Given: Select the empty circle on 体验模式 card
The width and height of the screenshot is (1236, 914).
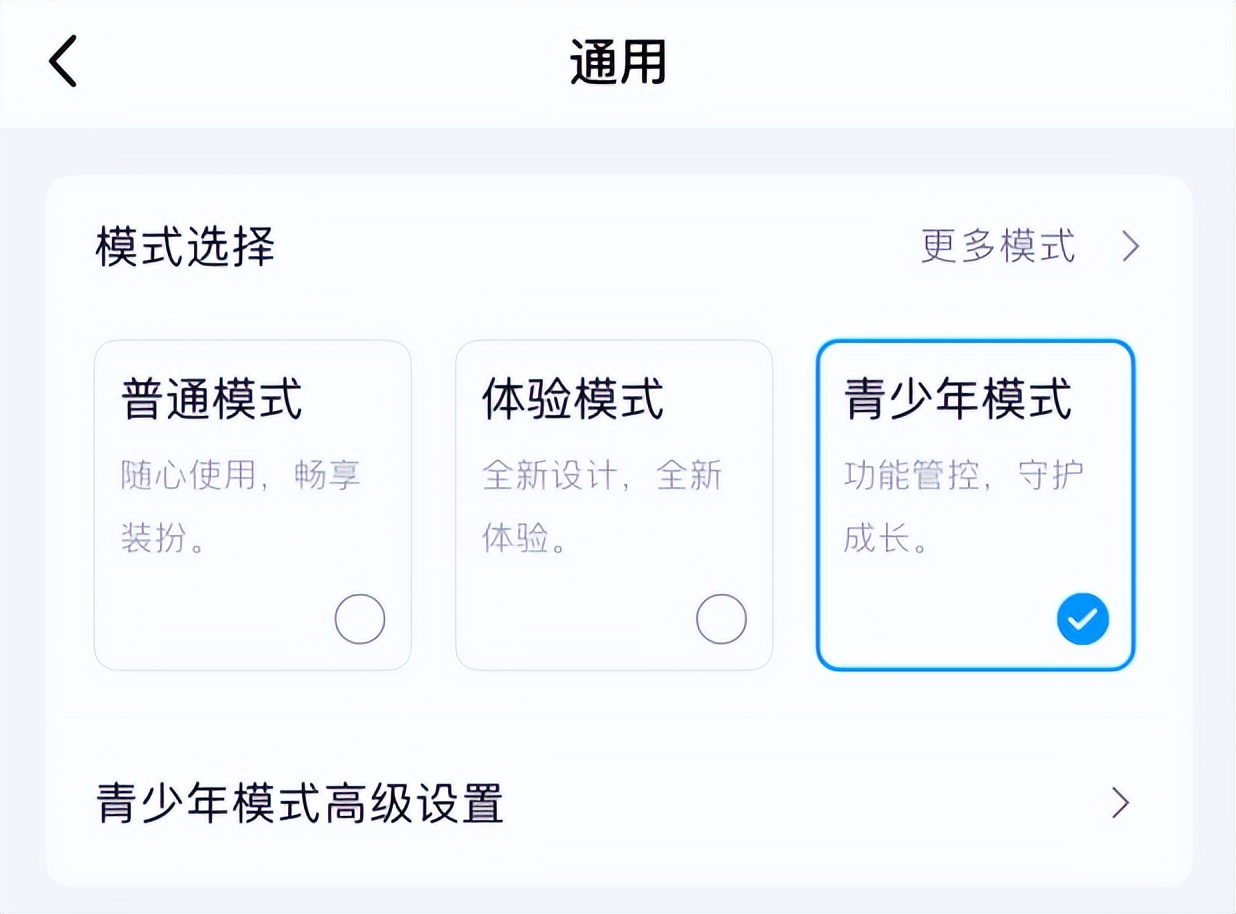Looking at the screenshot, I should click(x=721, y=618).
